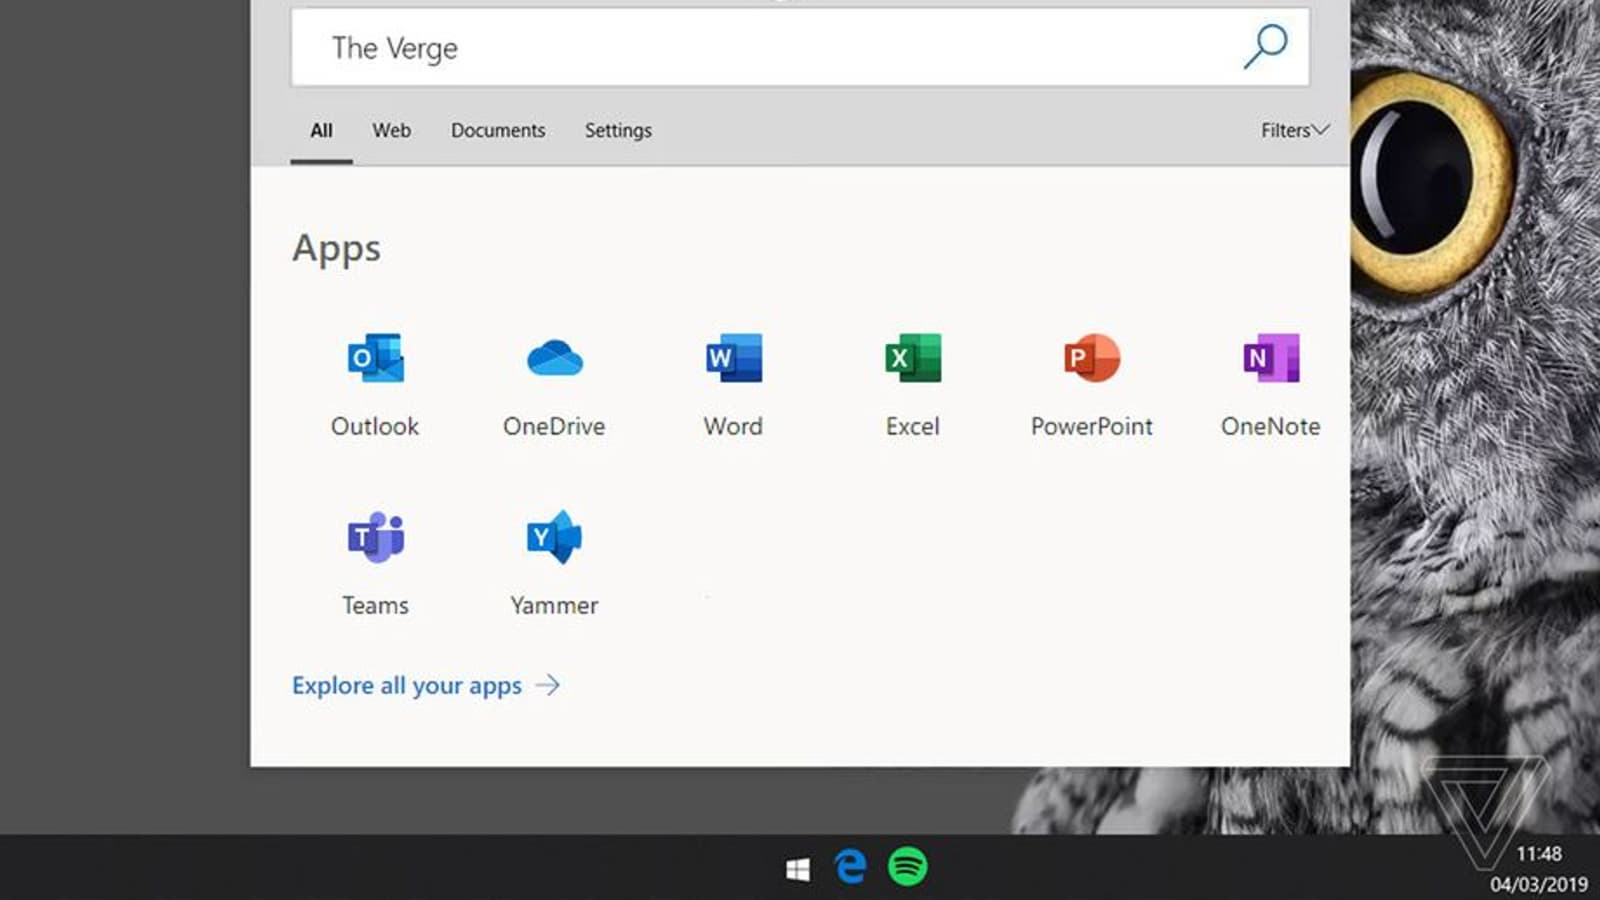This screenshot has width=1600, height=900.
Task: Launch Excel from the Apps grid
Action: pos(913,358)
